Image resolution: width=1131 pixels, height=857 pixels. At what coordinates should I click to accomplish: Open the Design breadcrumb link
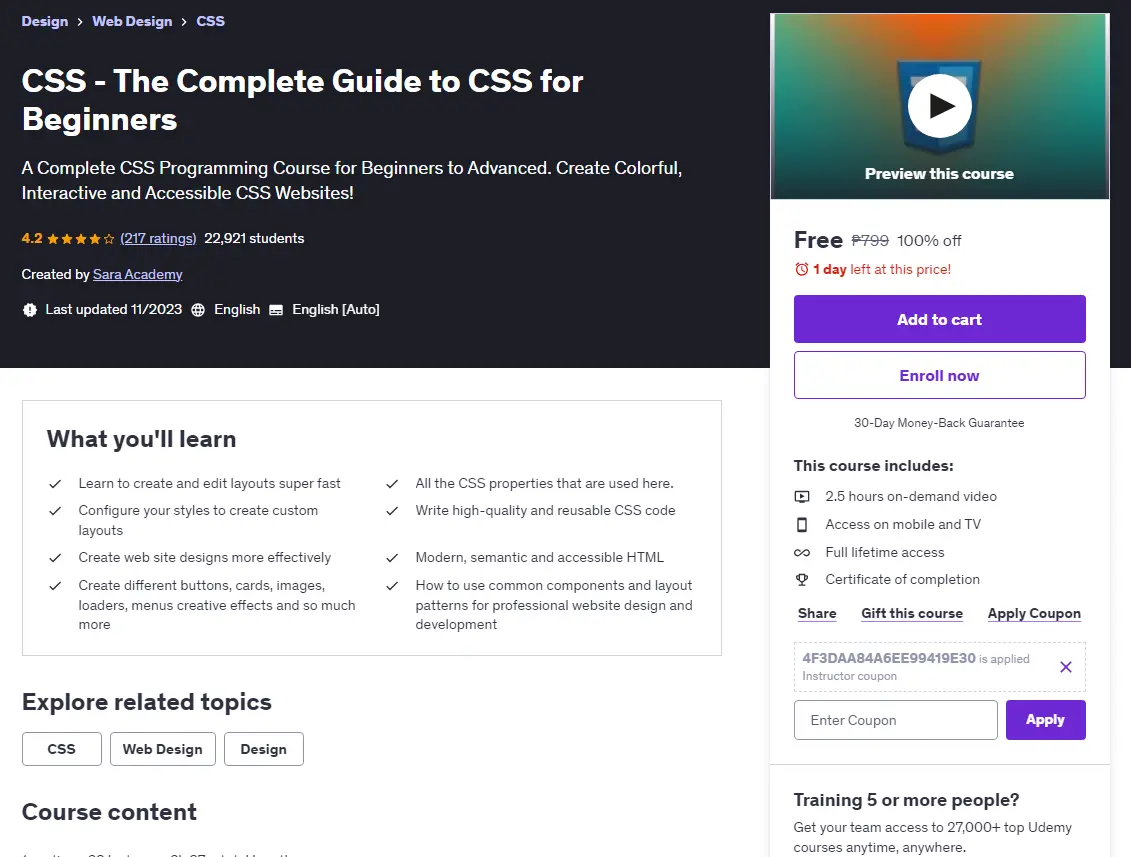tap(45, 22)
